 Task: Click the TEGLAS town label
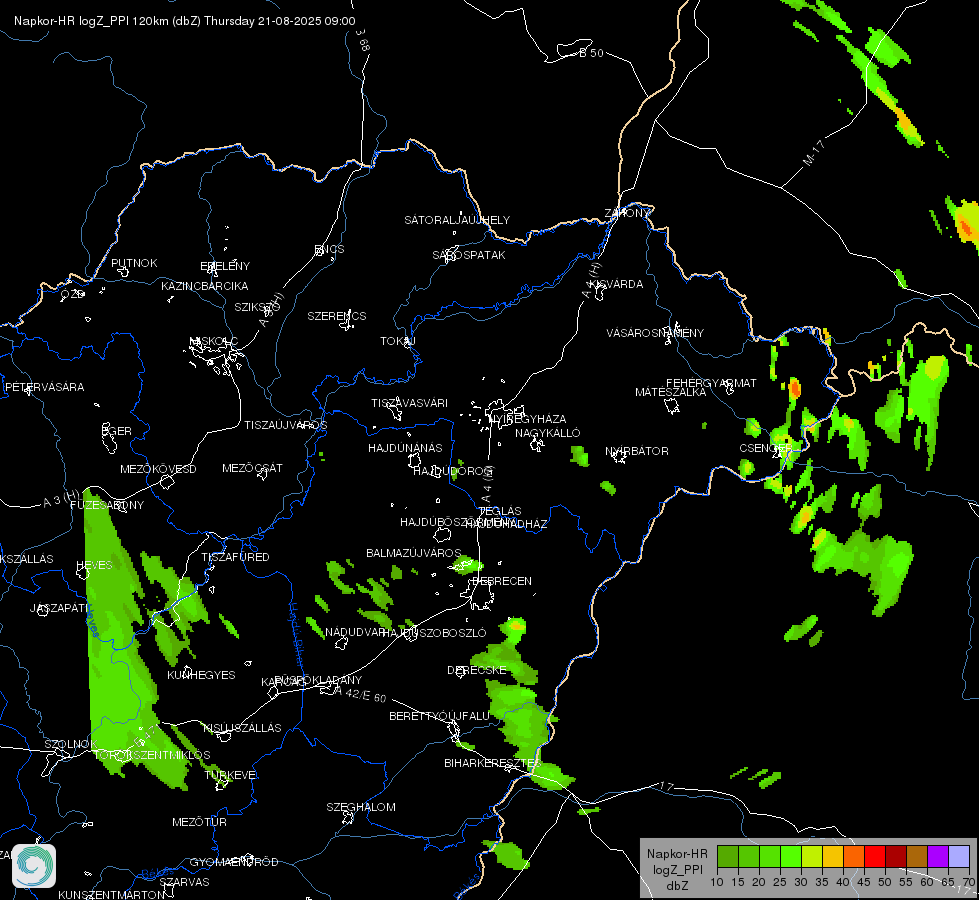pos(500,511)
